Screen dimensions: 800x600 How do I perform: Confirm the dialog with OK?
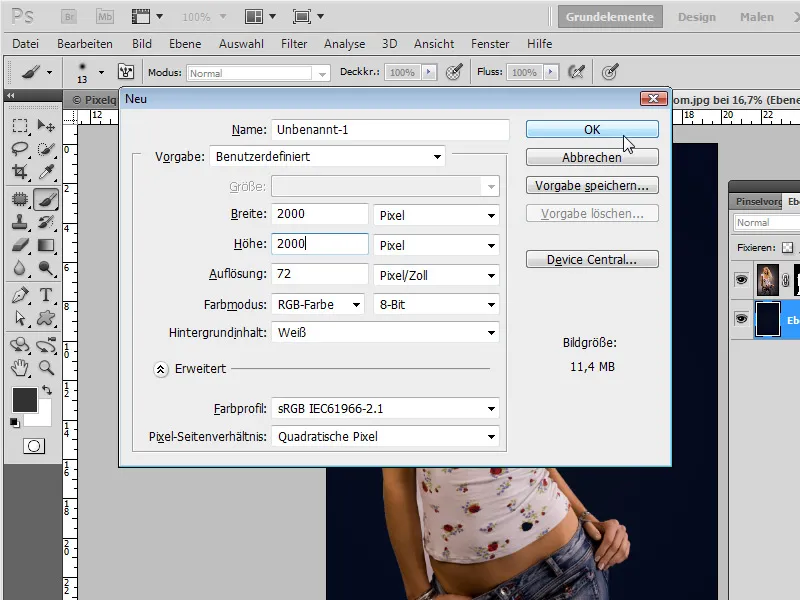click(x=592, y=129)
